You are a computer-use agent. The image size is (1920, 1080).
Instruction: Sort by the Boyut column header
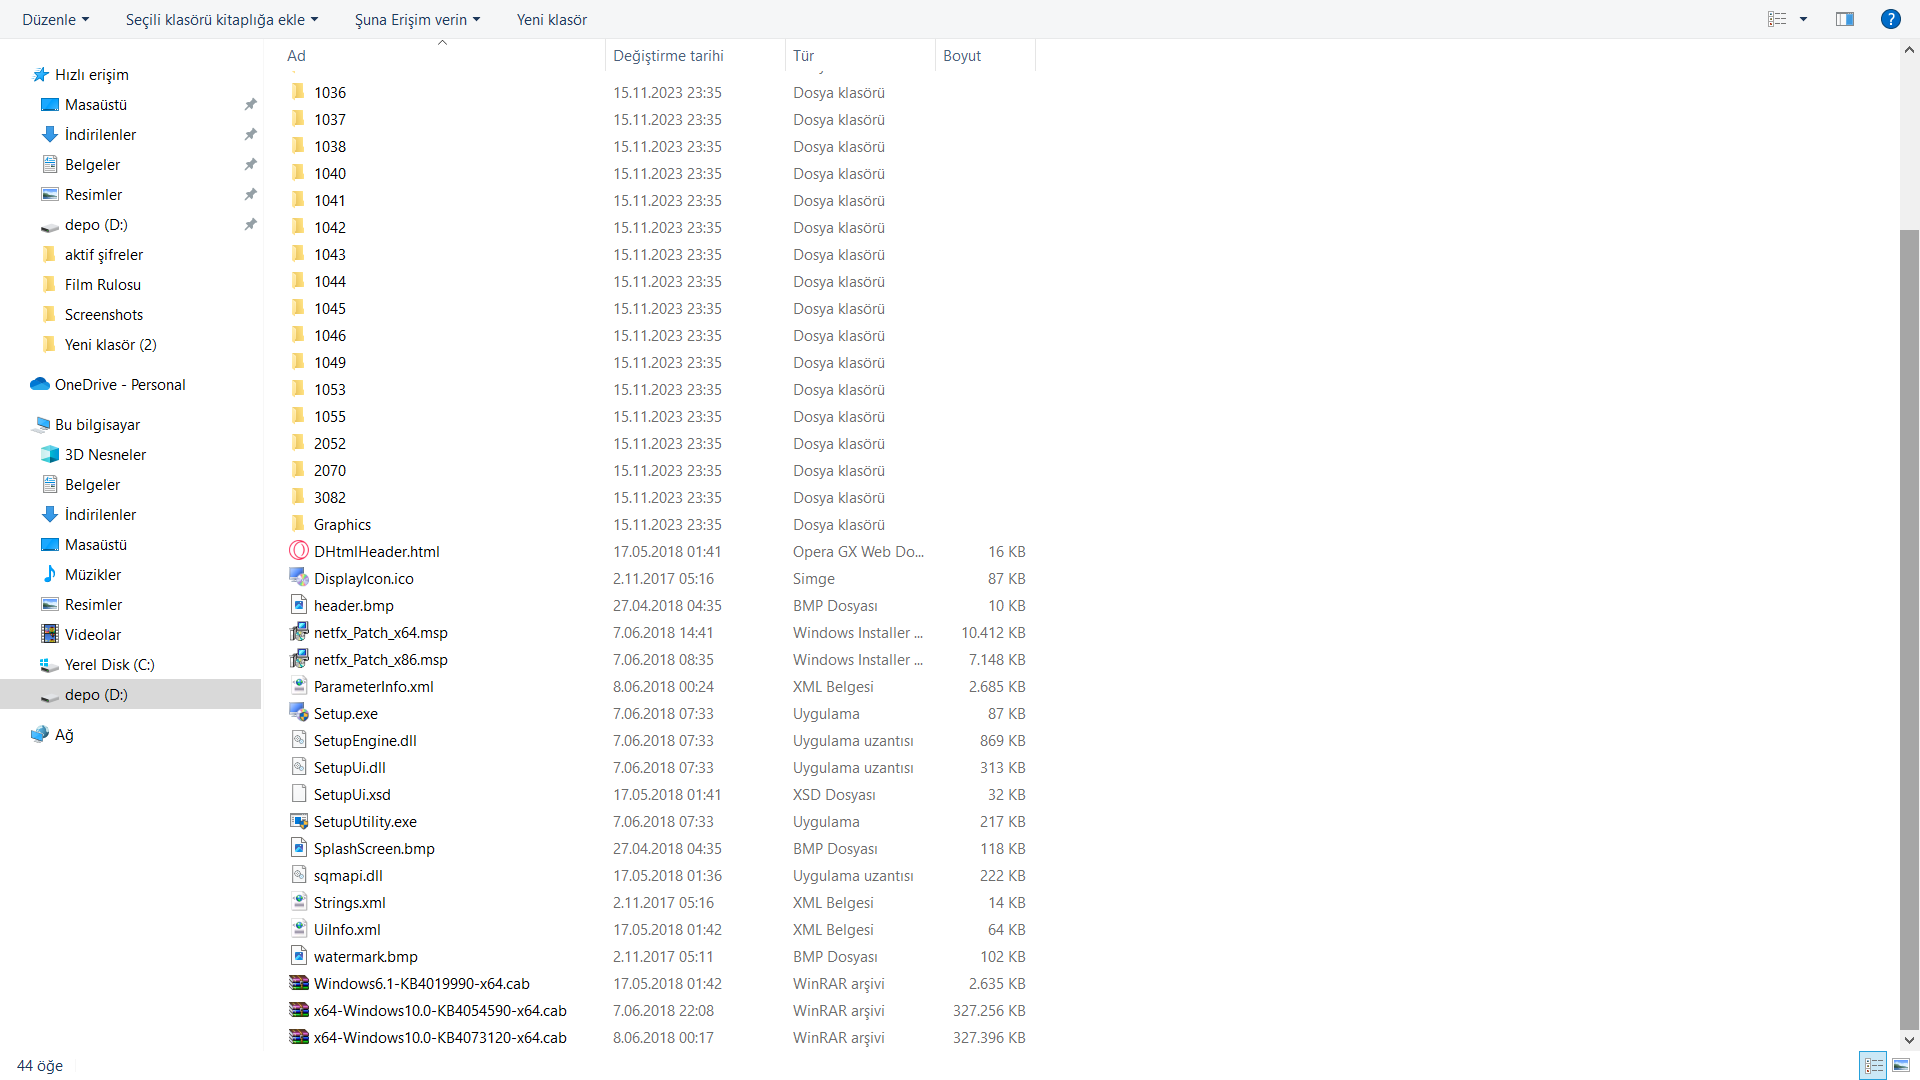[x=962, y=56]
